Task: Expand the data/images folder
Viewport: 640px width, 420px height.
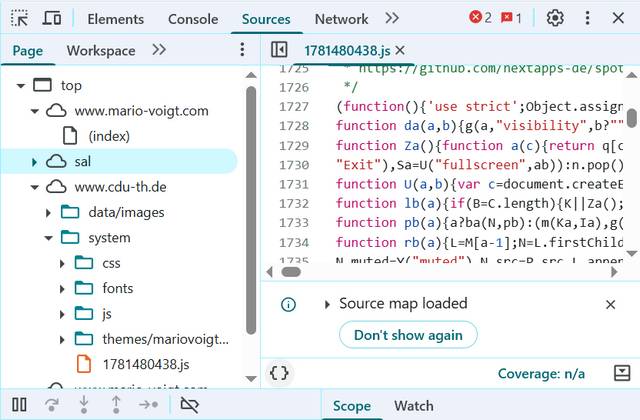Action: click(x=48, y=213)
